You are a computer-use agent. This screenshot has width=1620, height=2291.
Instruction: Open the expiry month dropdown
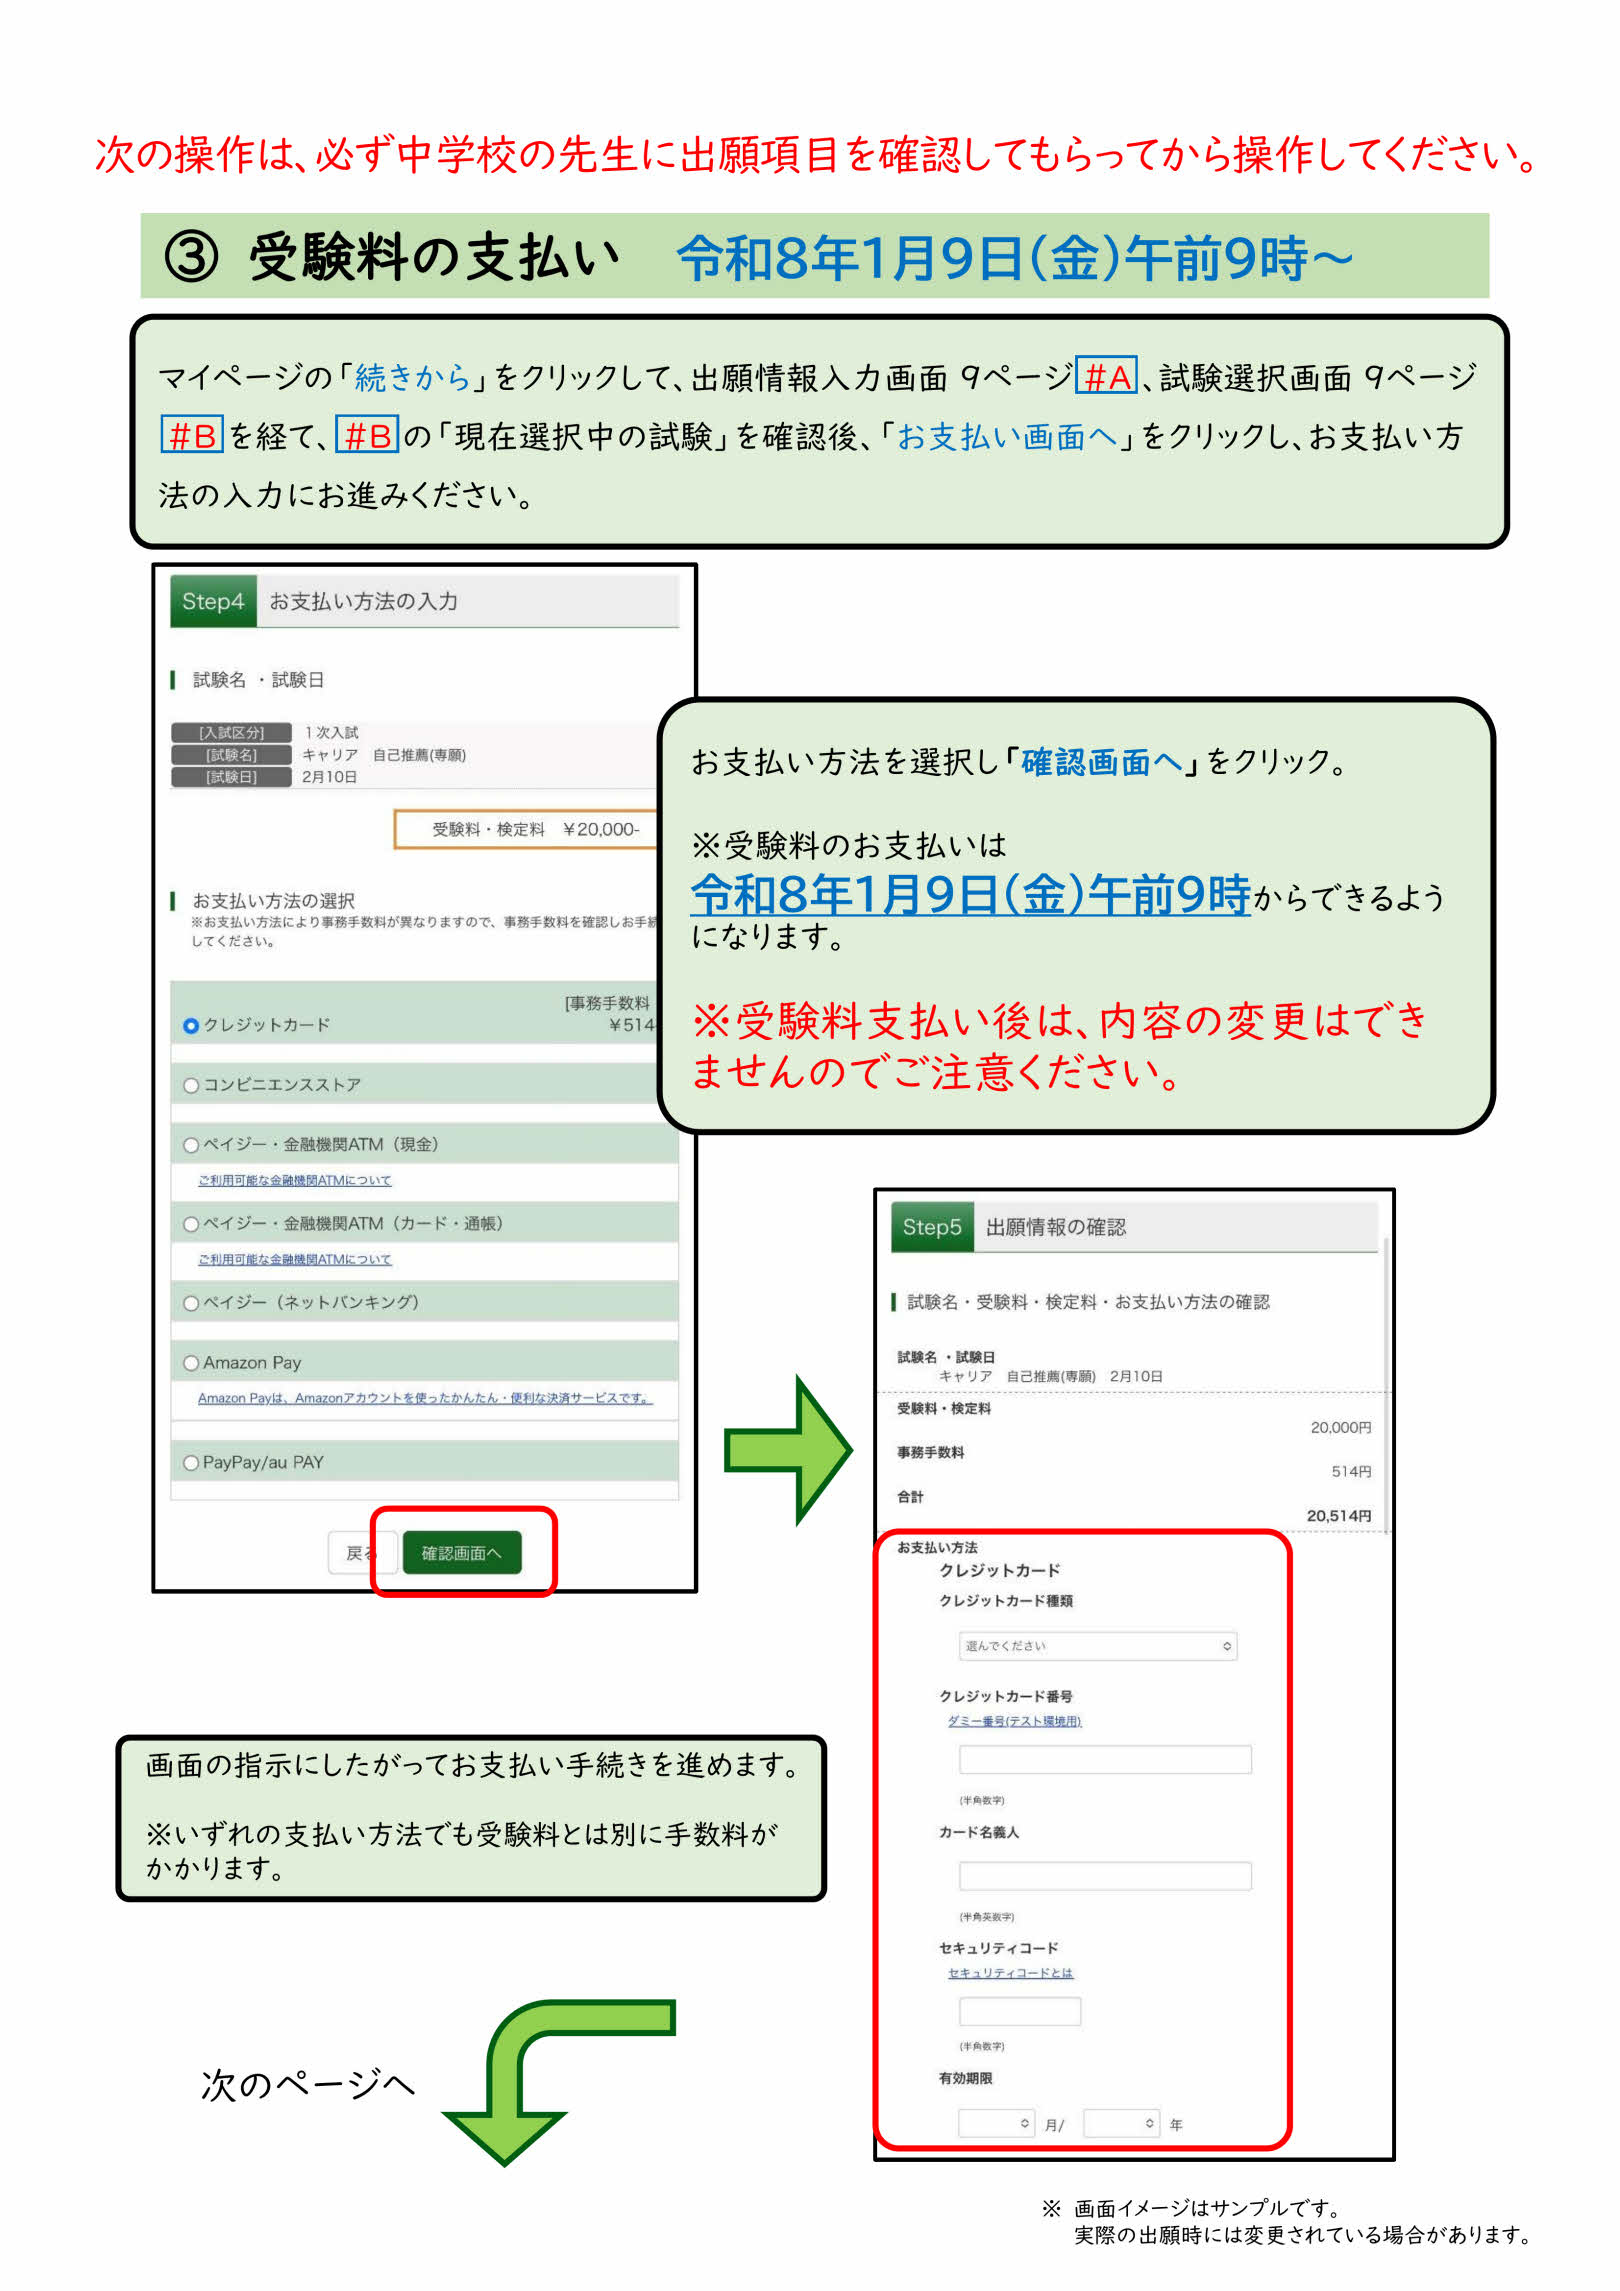point(995,2123)
